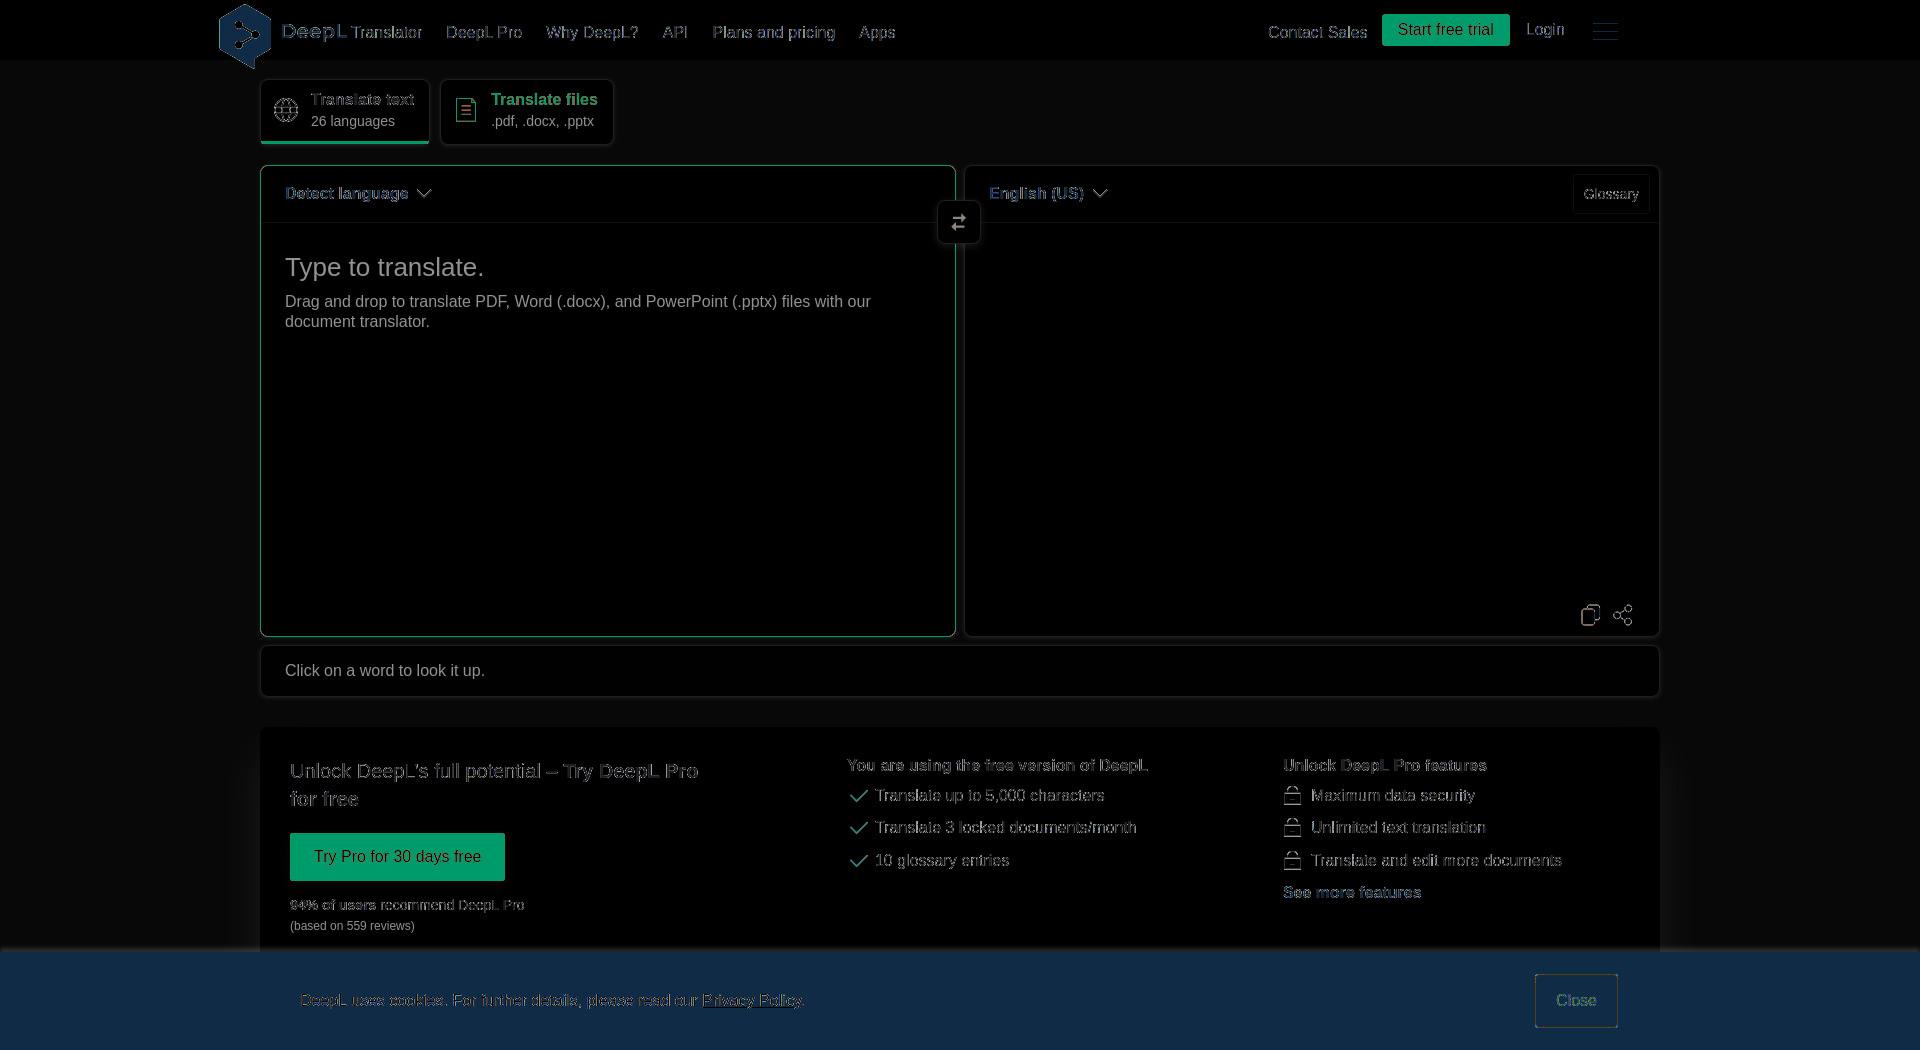Screen dimensions: 1920x1050
Task: Click lock icon beside Unlimited text translation
Action: [1292, 828]
